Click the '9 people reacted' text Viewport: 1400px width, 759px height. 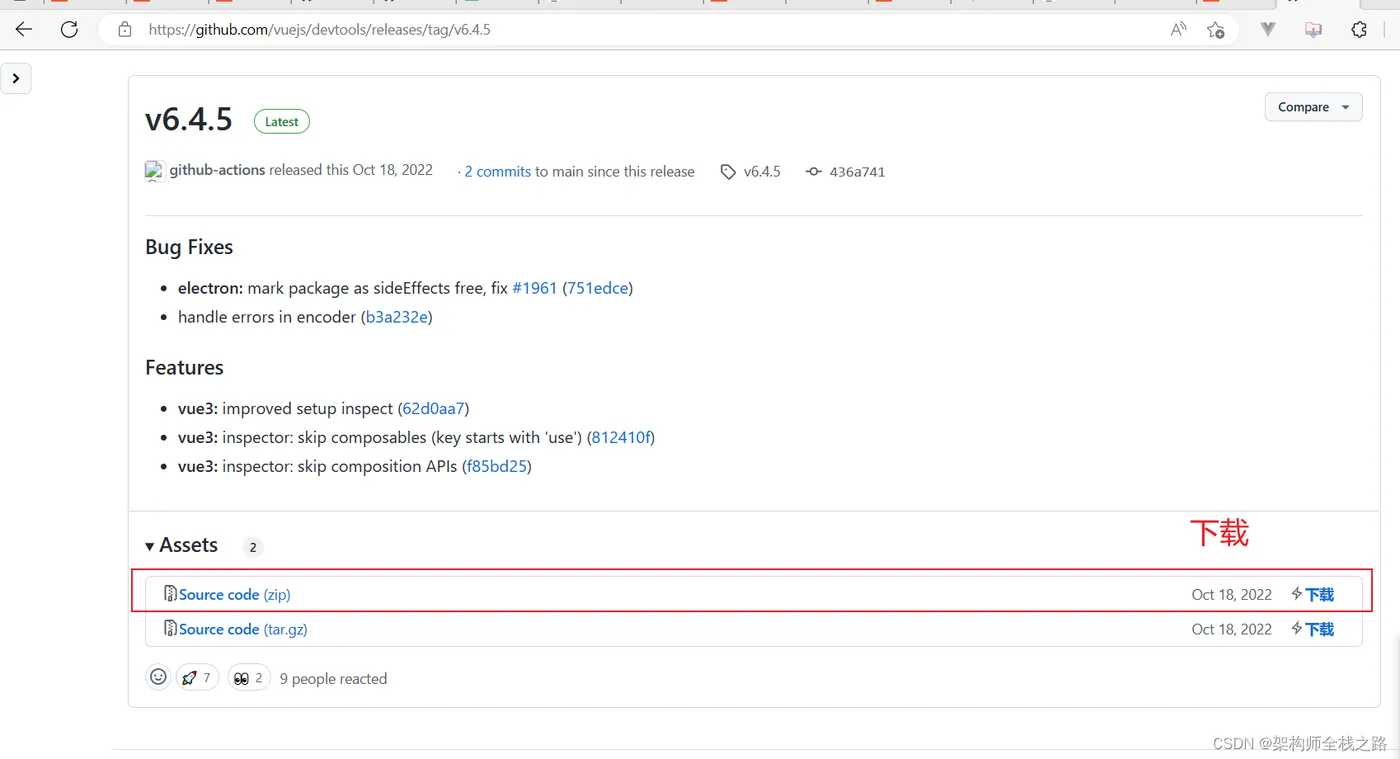333,678
